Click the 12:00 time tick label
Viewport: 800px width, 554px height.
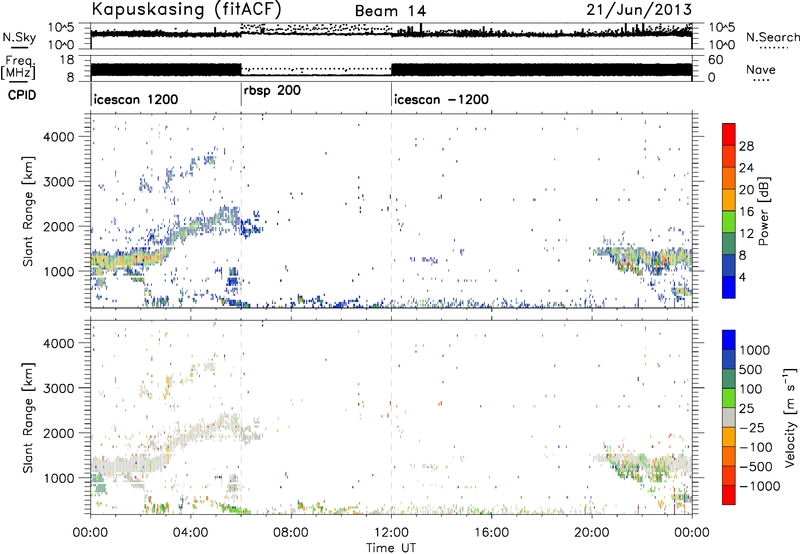click(x=391, y=533)
